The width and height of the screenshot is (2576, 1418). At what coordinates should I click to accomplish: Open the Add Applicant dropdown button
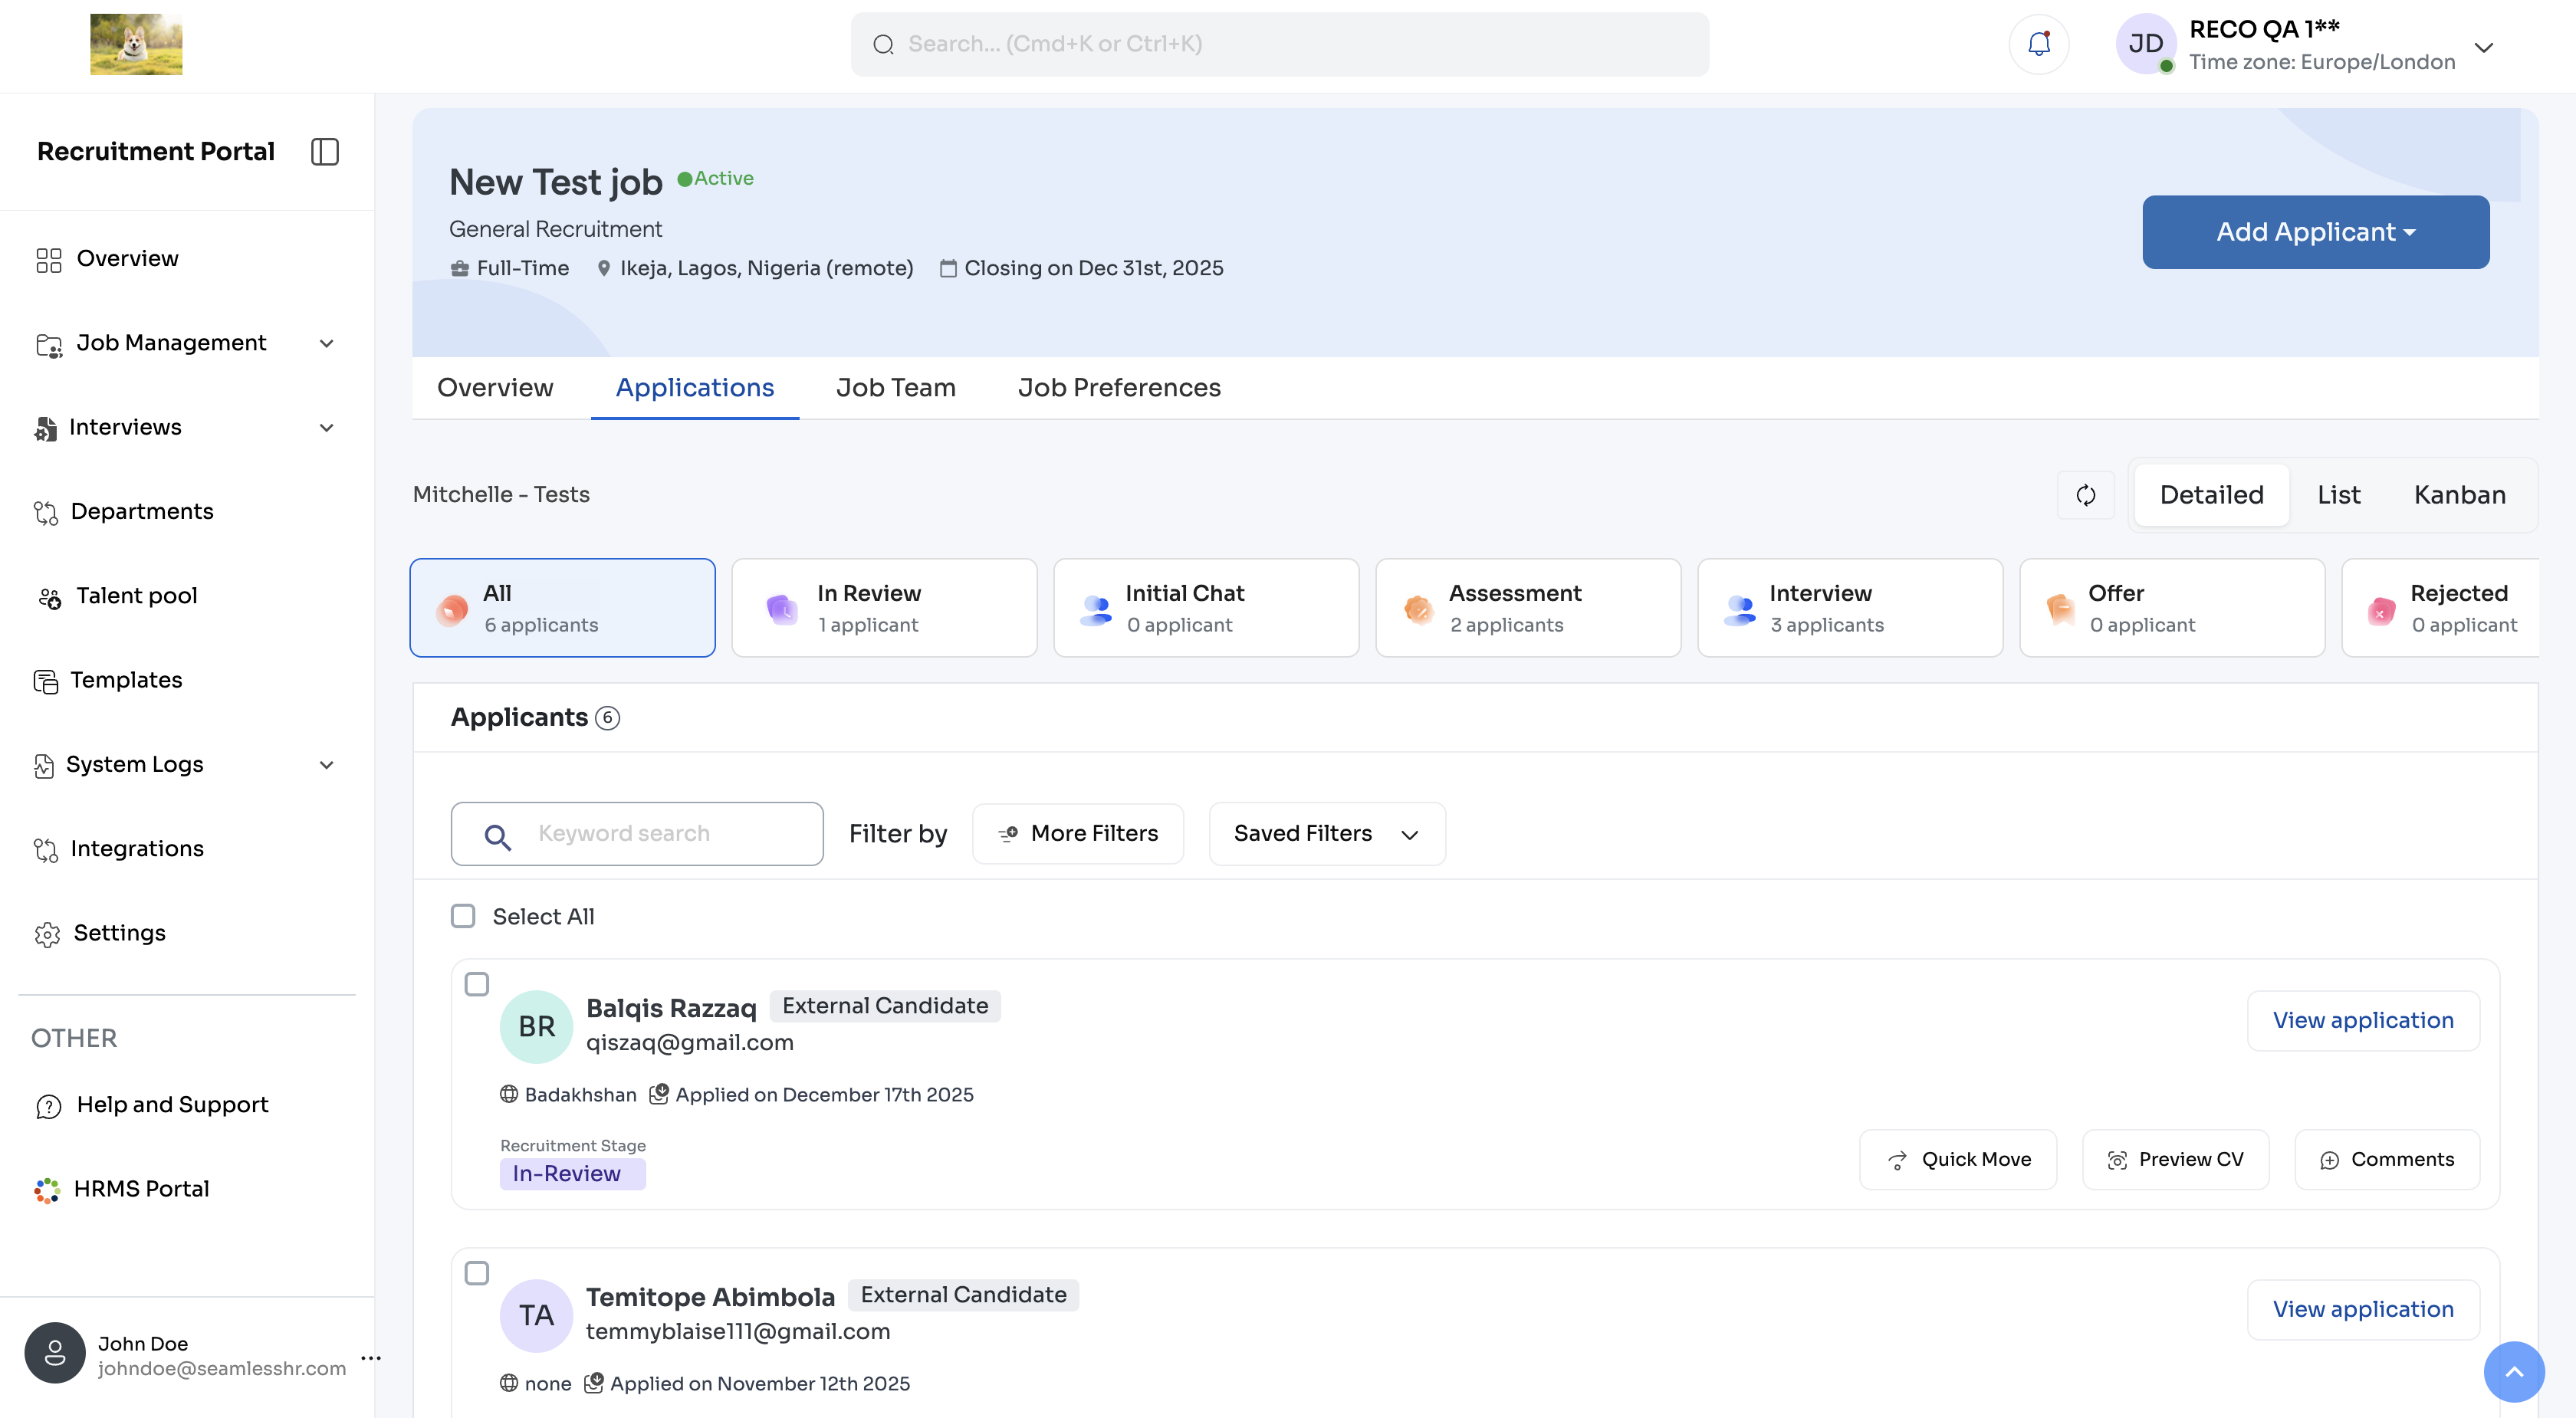pyautogui.click(x=2315, y=232)
